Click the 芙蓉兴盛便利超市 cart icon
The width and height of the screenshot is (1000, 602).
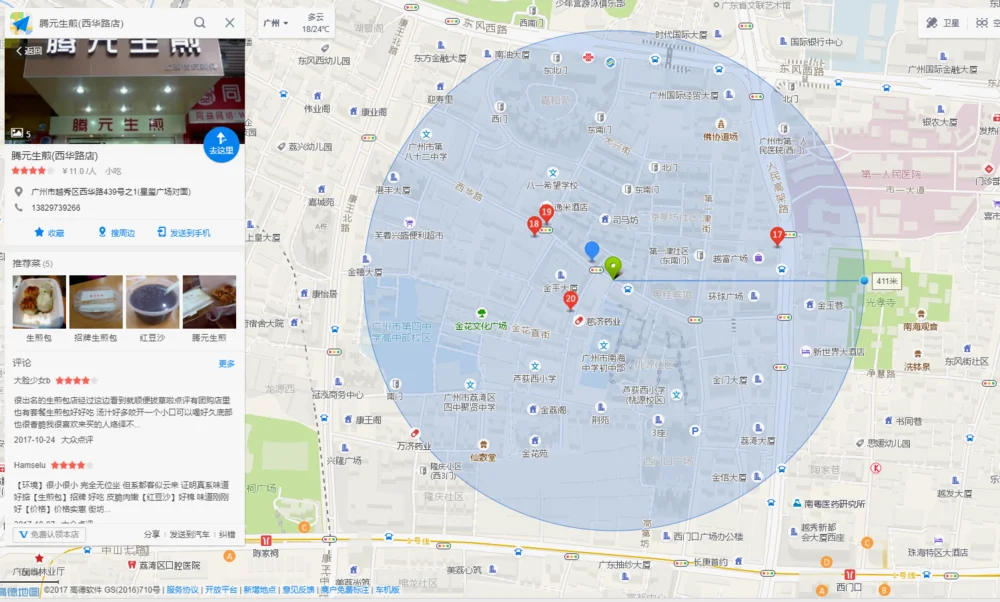(x=409, y=223)
